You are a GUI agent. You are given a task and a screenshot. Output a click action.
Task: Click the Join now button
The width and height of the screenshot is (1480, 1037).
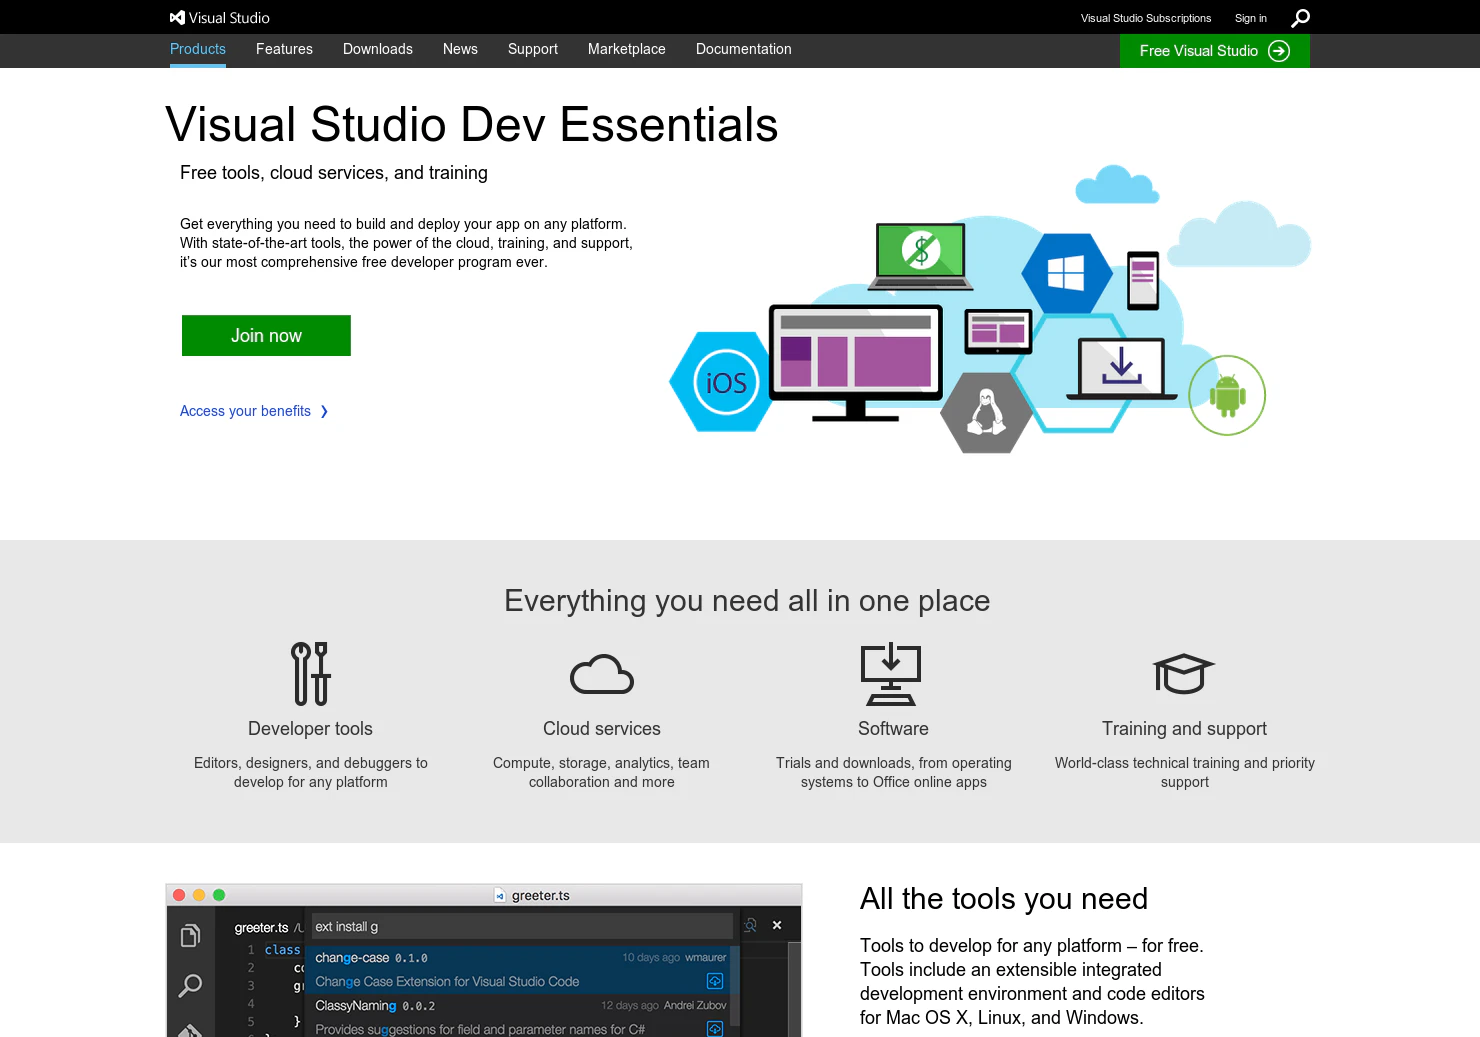click(266, 335)
